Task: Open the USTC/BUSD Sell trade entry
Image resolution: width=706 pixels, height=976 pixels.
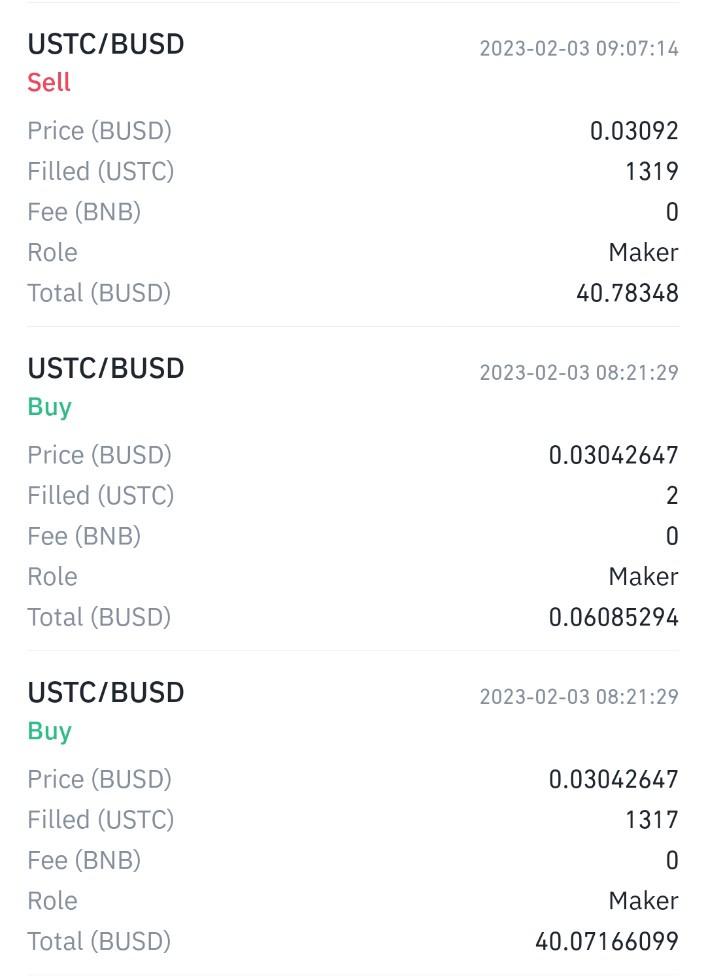Action: [x=353, y=165]
